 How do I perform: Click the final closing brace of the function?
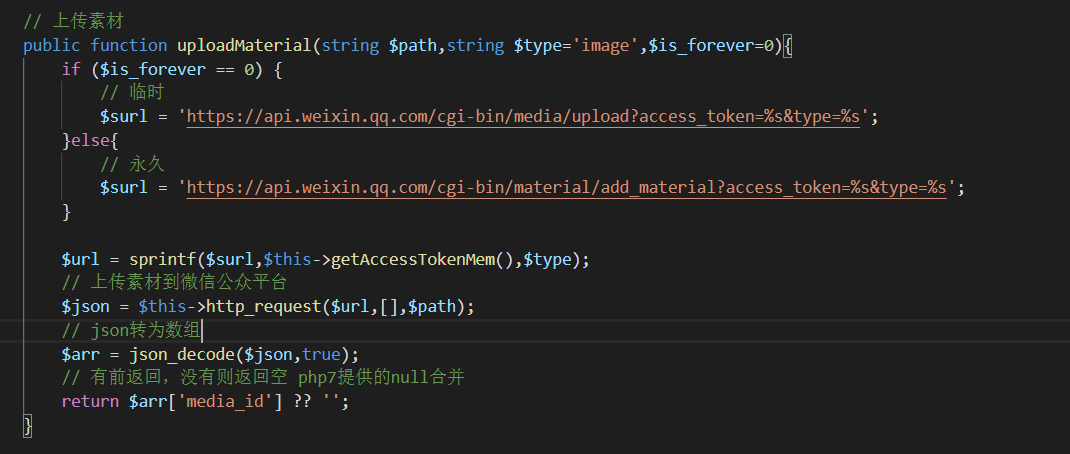[28, 425]
